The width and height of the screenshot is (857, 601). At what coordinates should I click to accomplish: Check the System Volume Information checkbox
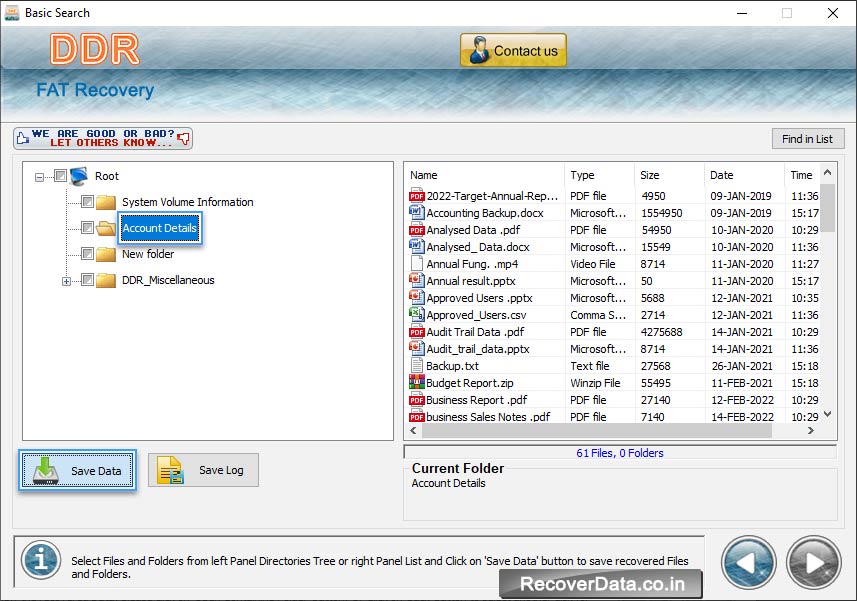tap(87, 202)
